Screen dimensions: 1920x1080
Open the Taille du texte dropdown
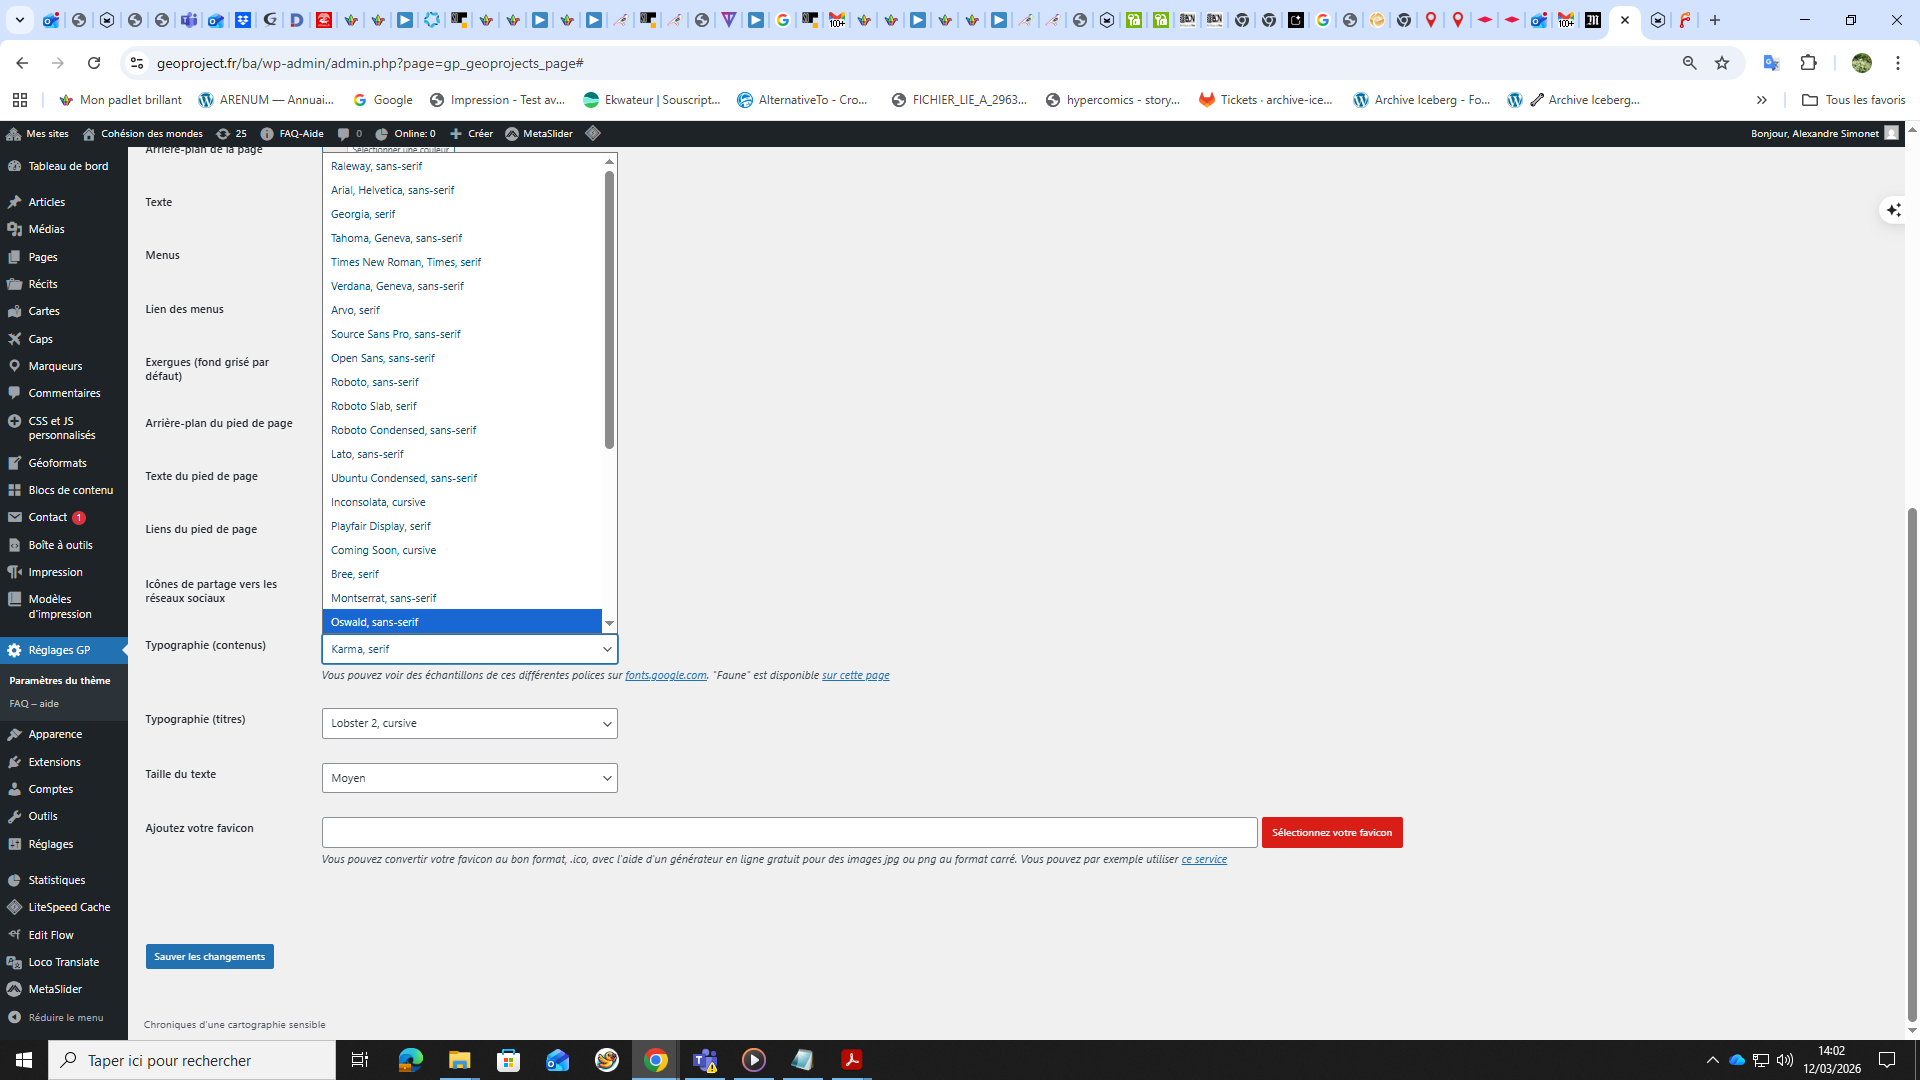469,778
